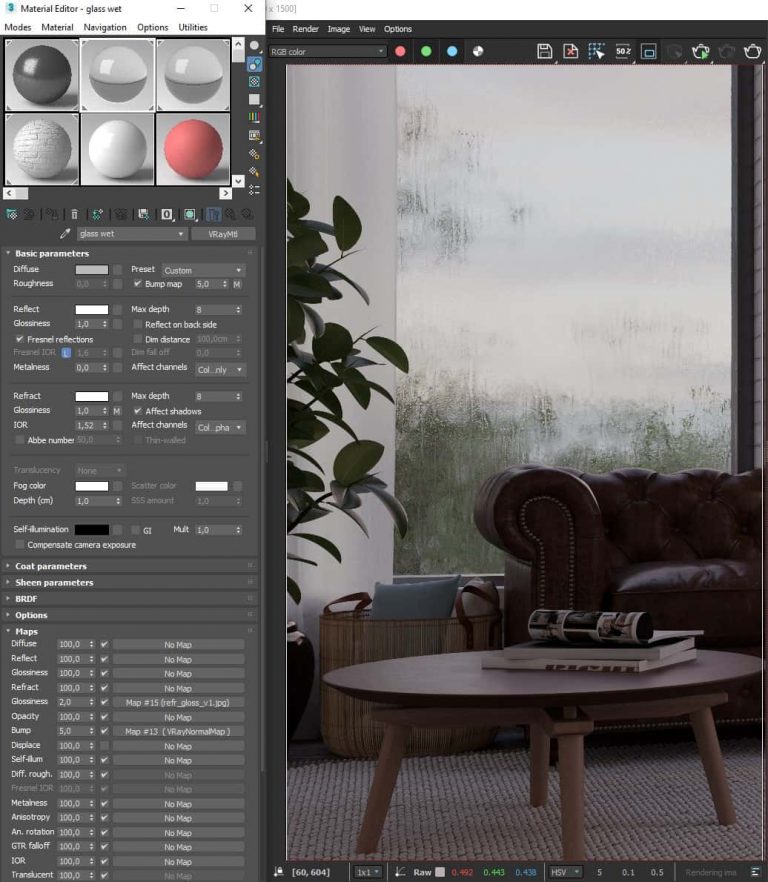Click the rightmost teapot render icon

click(752, 51)
